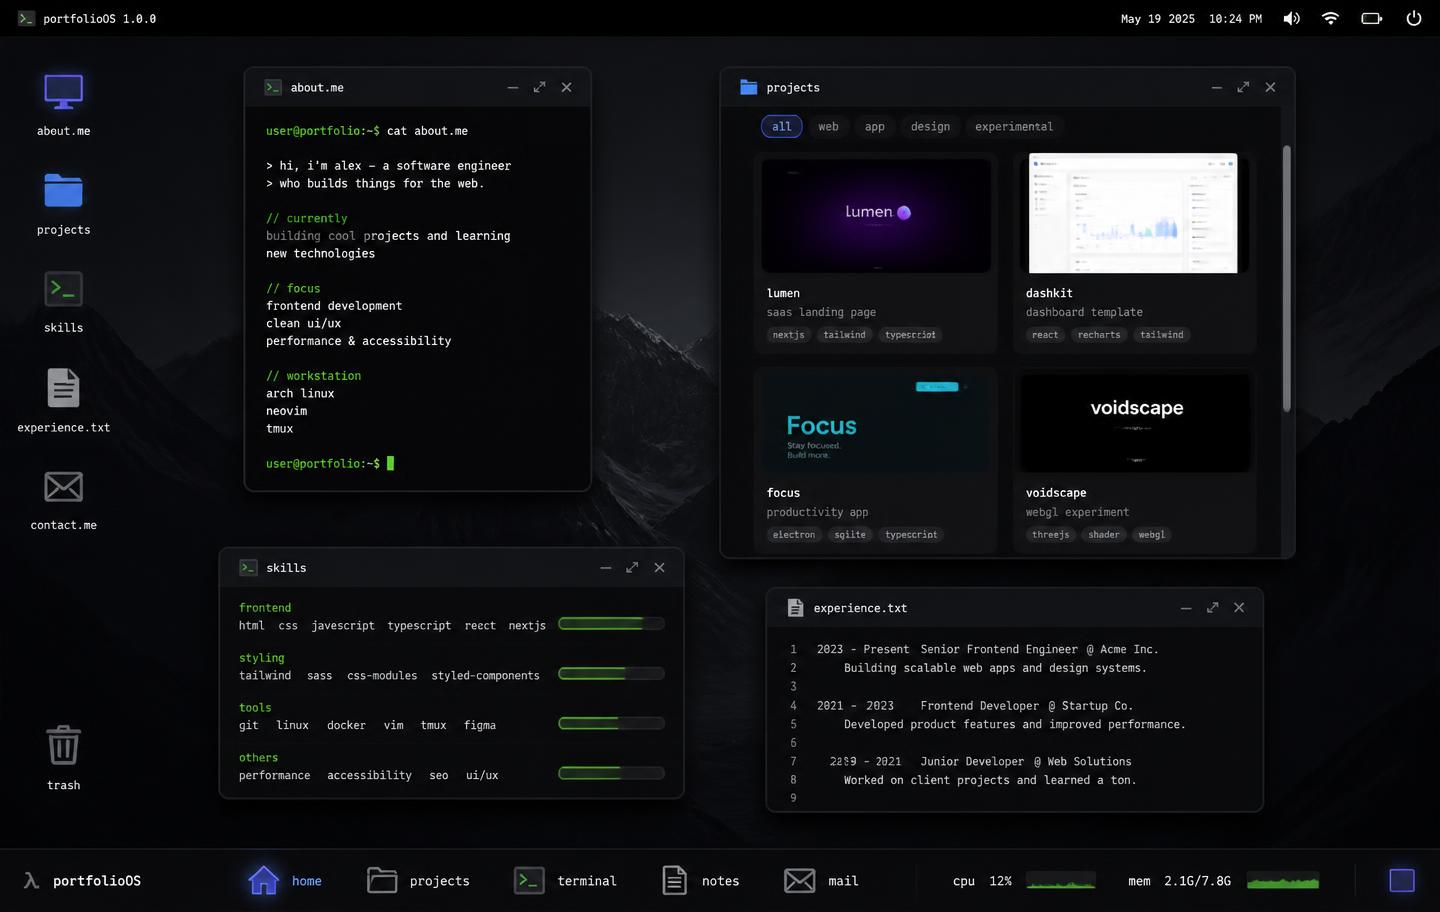1440x912 pixels.
Task: Click the 'shader' tag on voidscape card
Action: tap(1104, 535)
